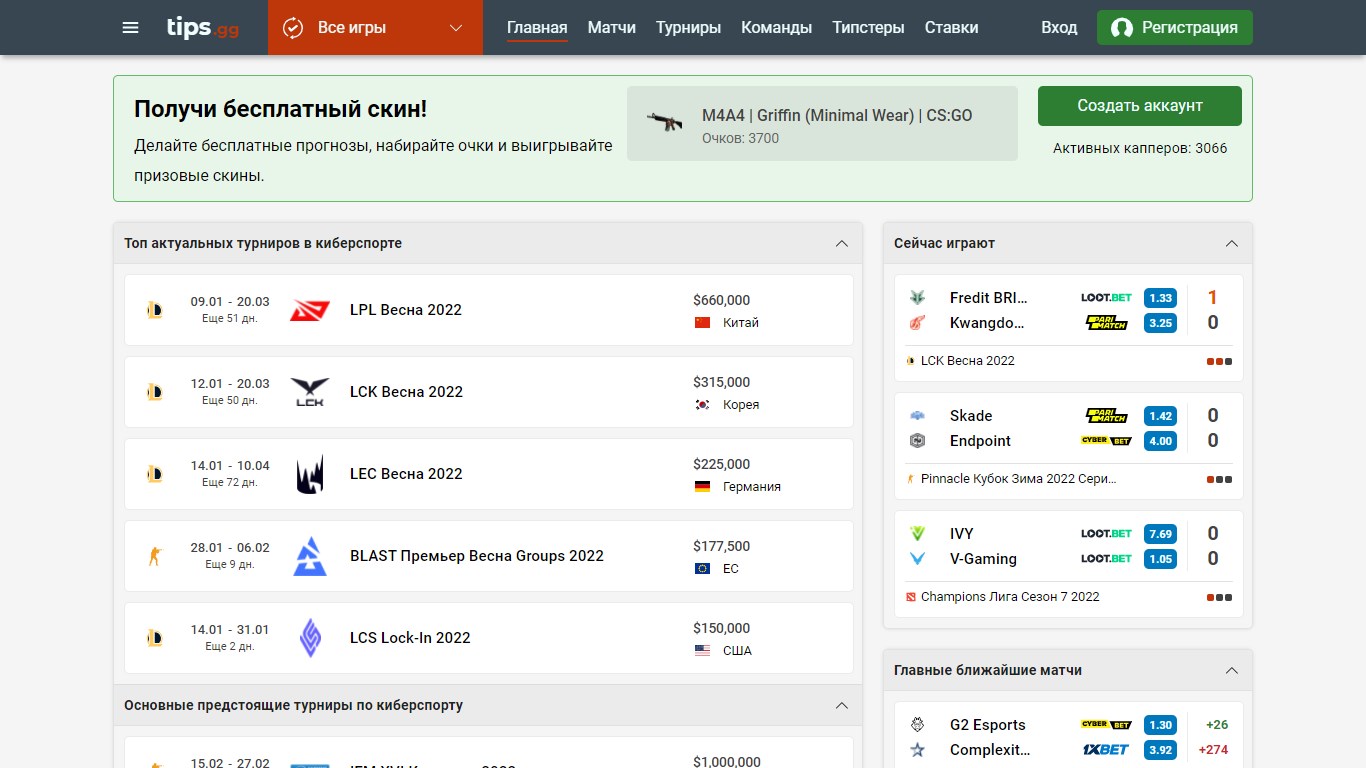Screen dimensions: 1366x768
Task: Click the tips.gg logo
Action: click(203, 28)
